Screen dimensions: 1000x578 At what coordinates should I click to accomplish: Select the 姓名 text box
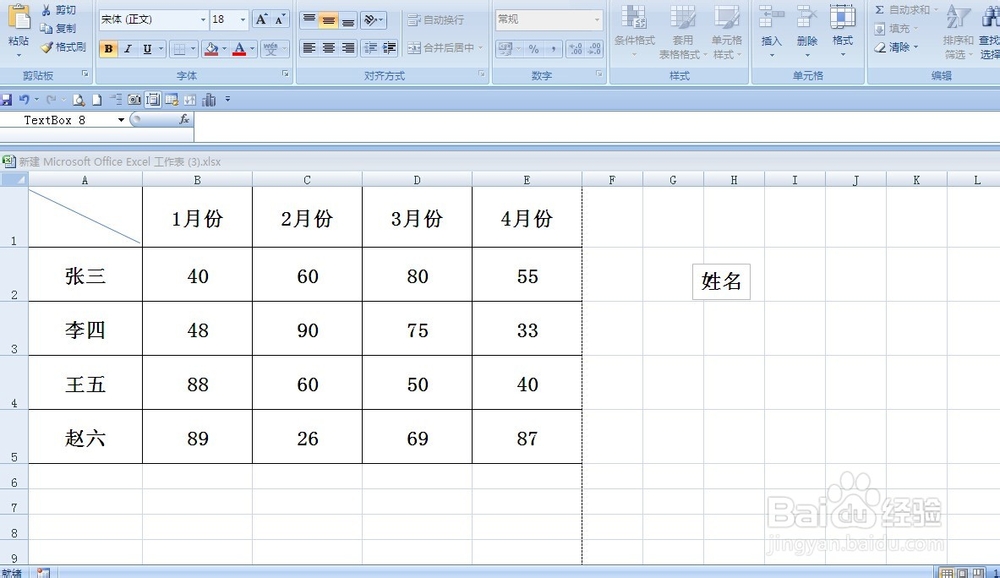coord(721,281)
